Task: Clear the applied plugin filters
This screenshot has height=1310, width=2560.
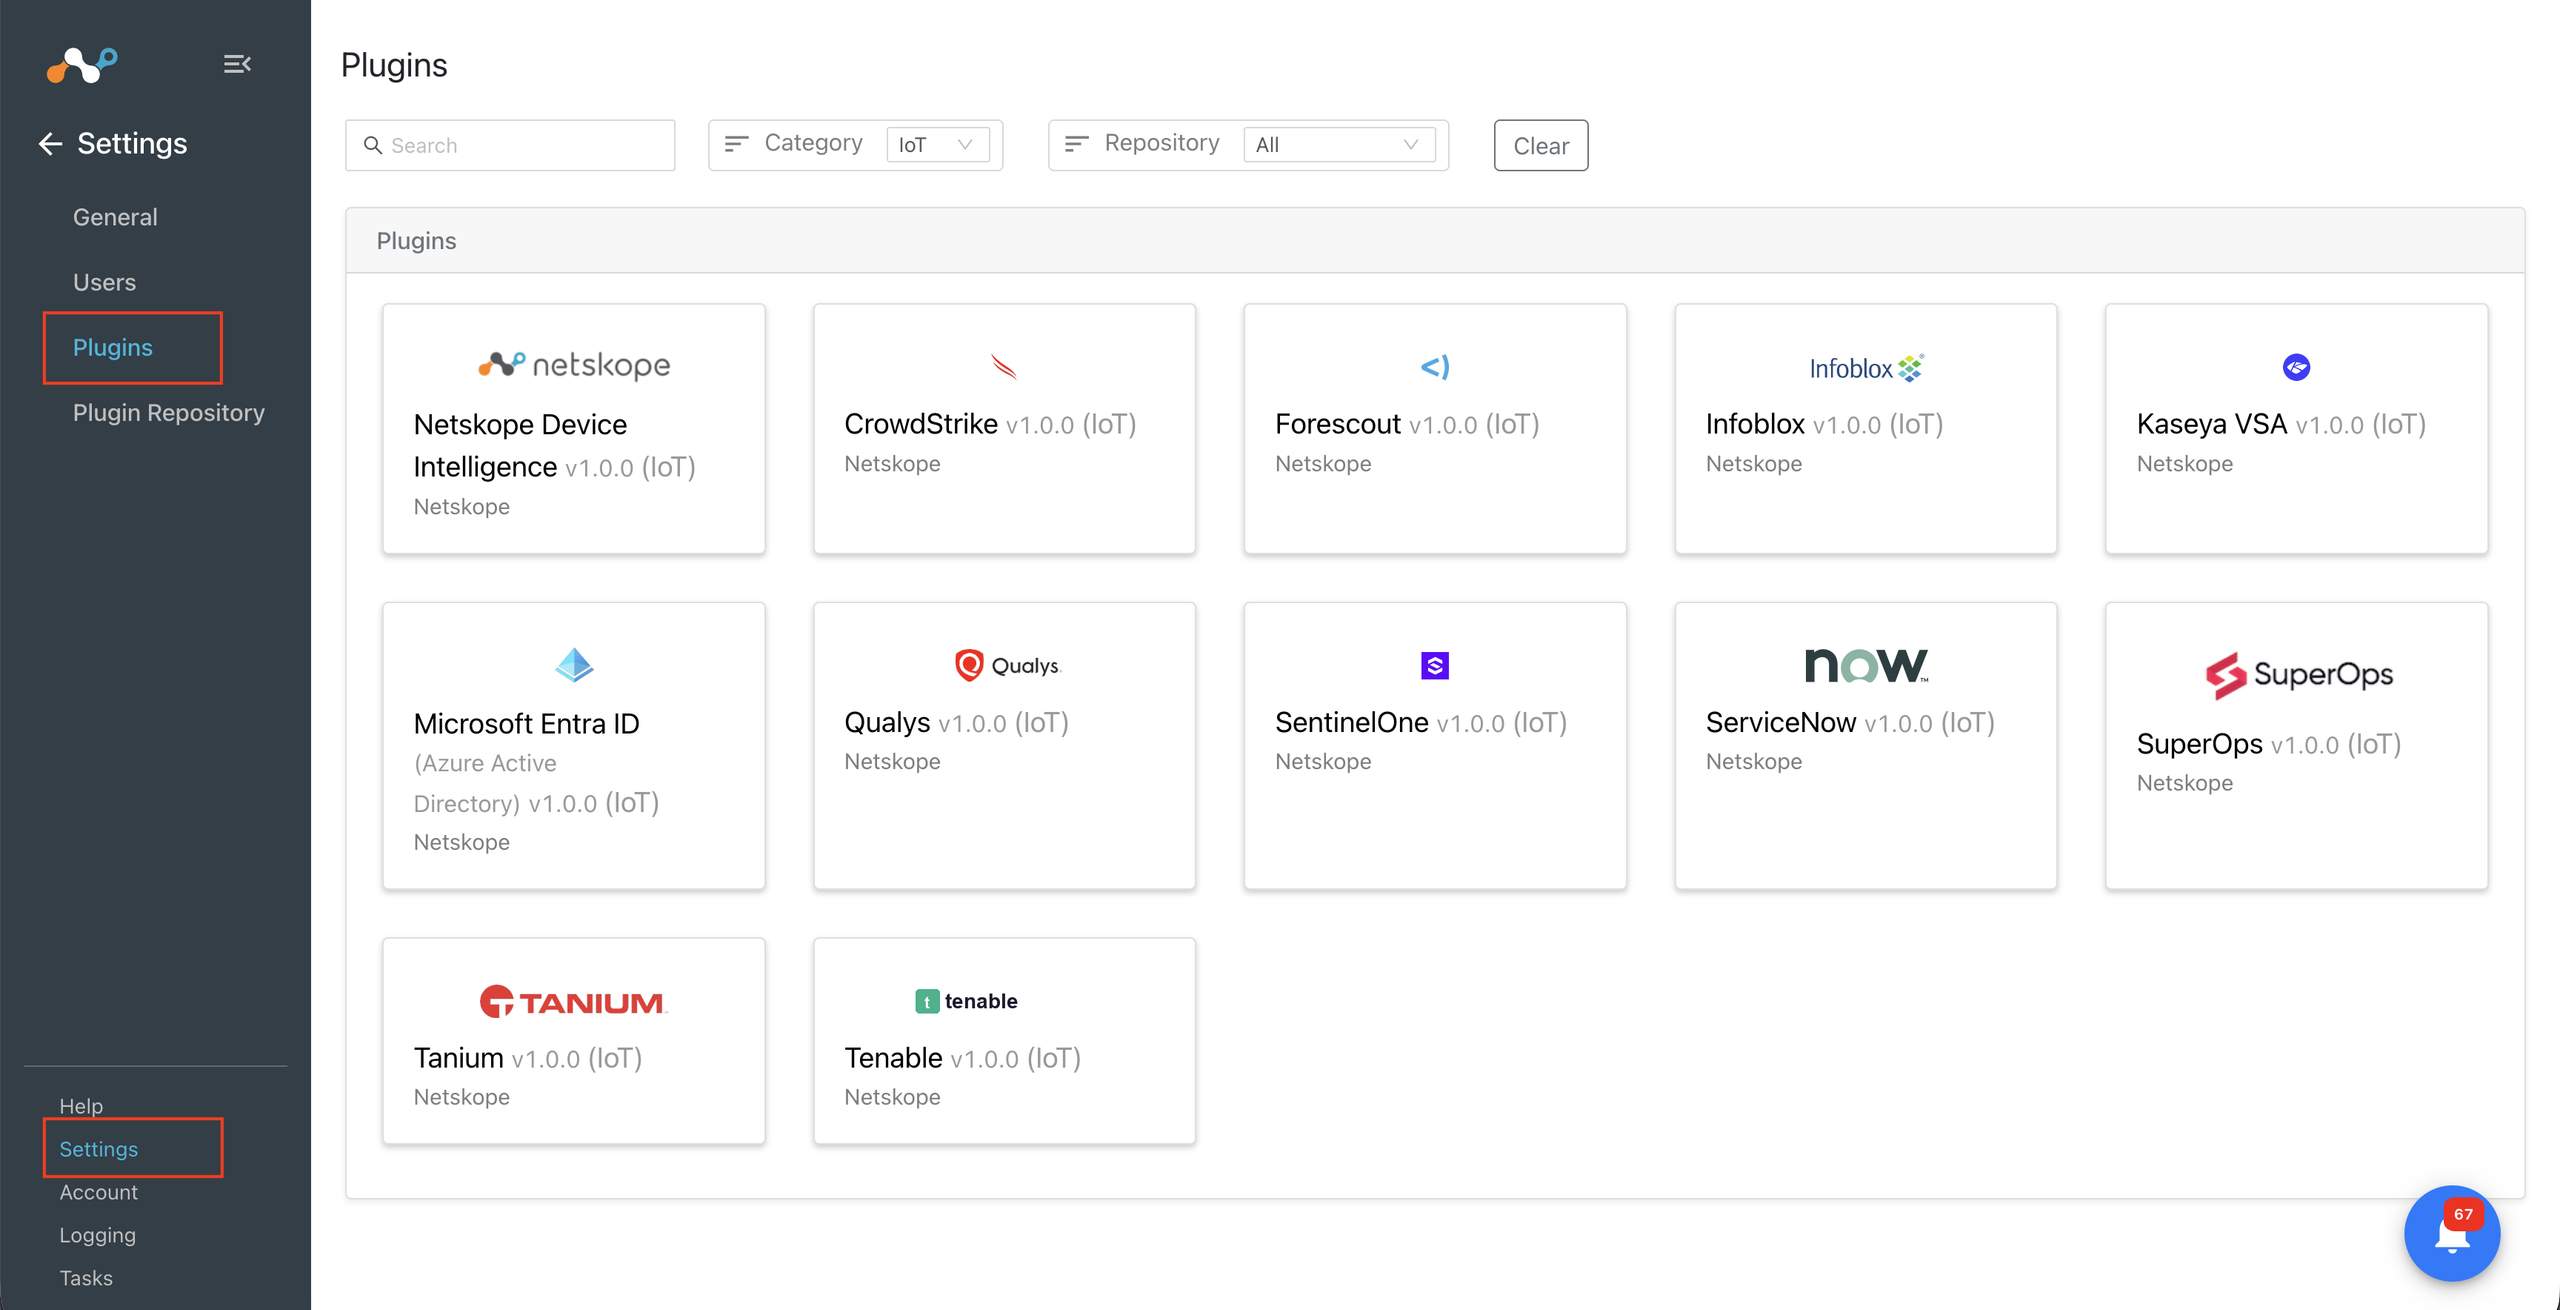Action: pyautogui.click(x=1541, y=145)
